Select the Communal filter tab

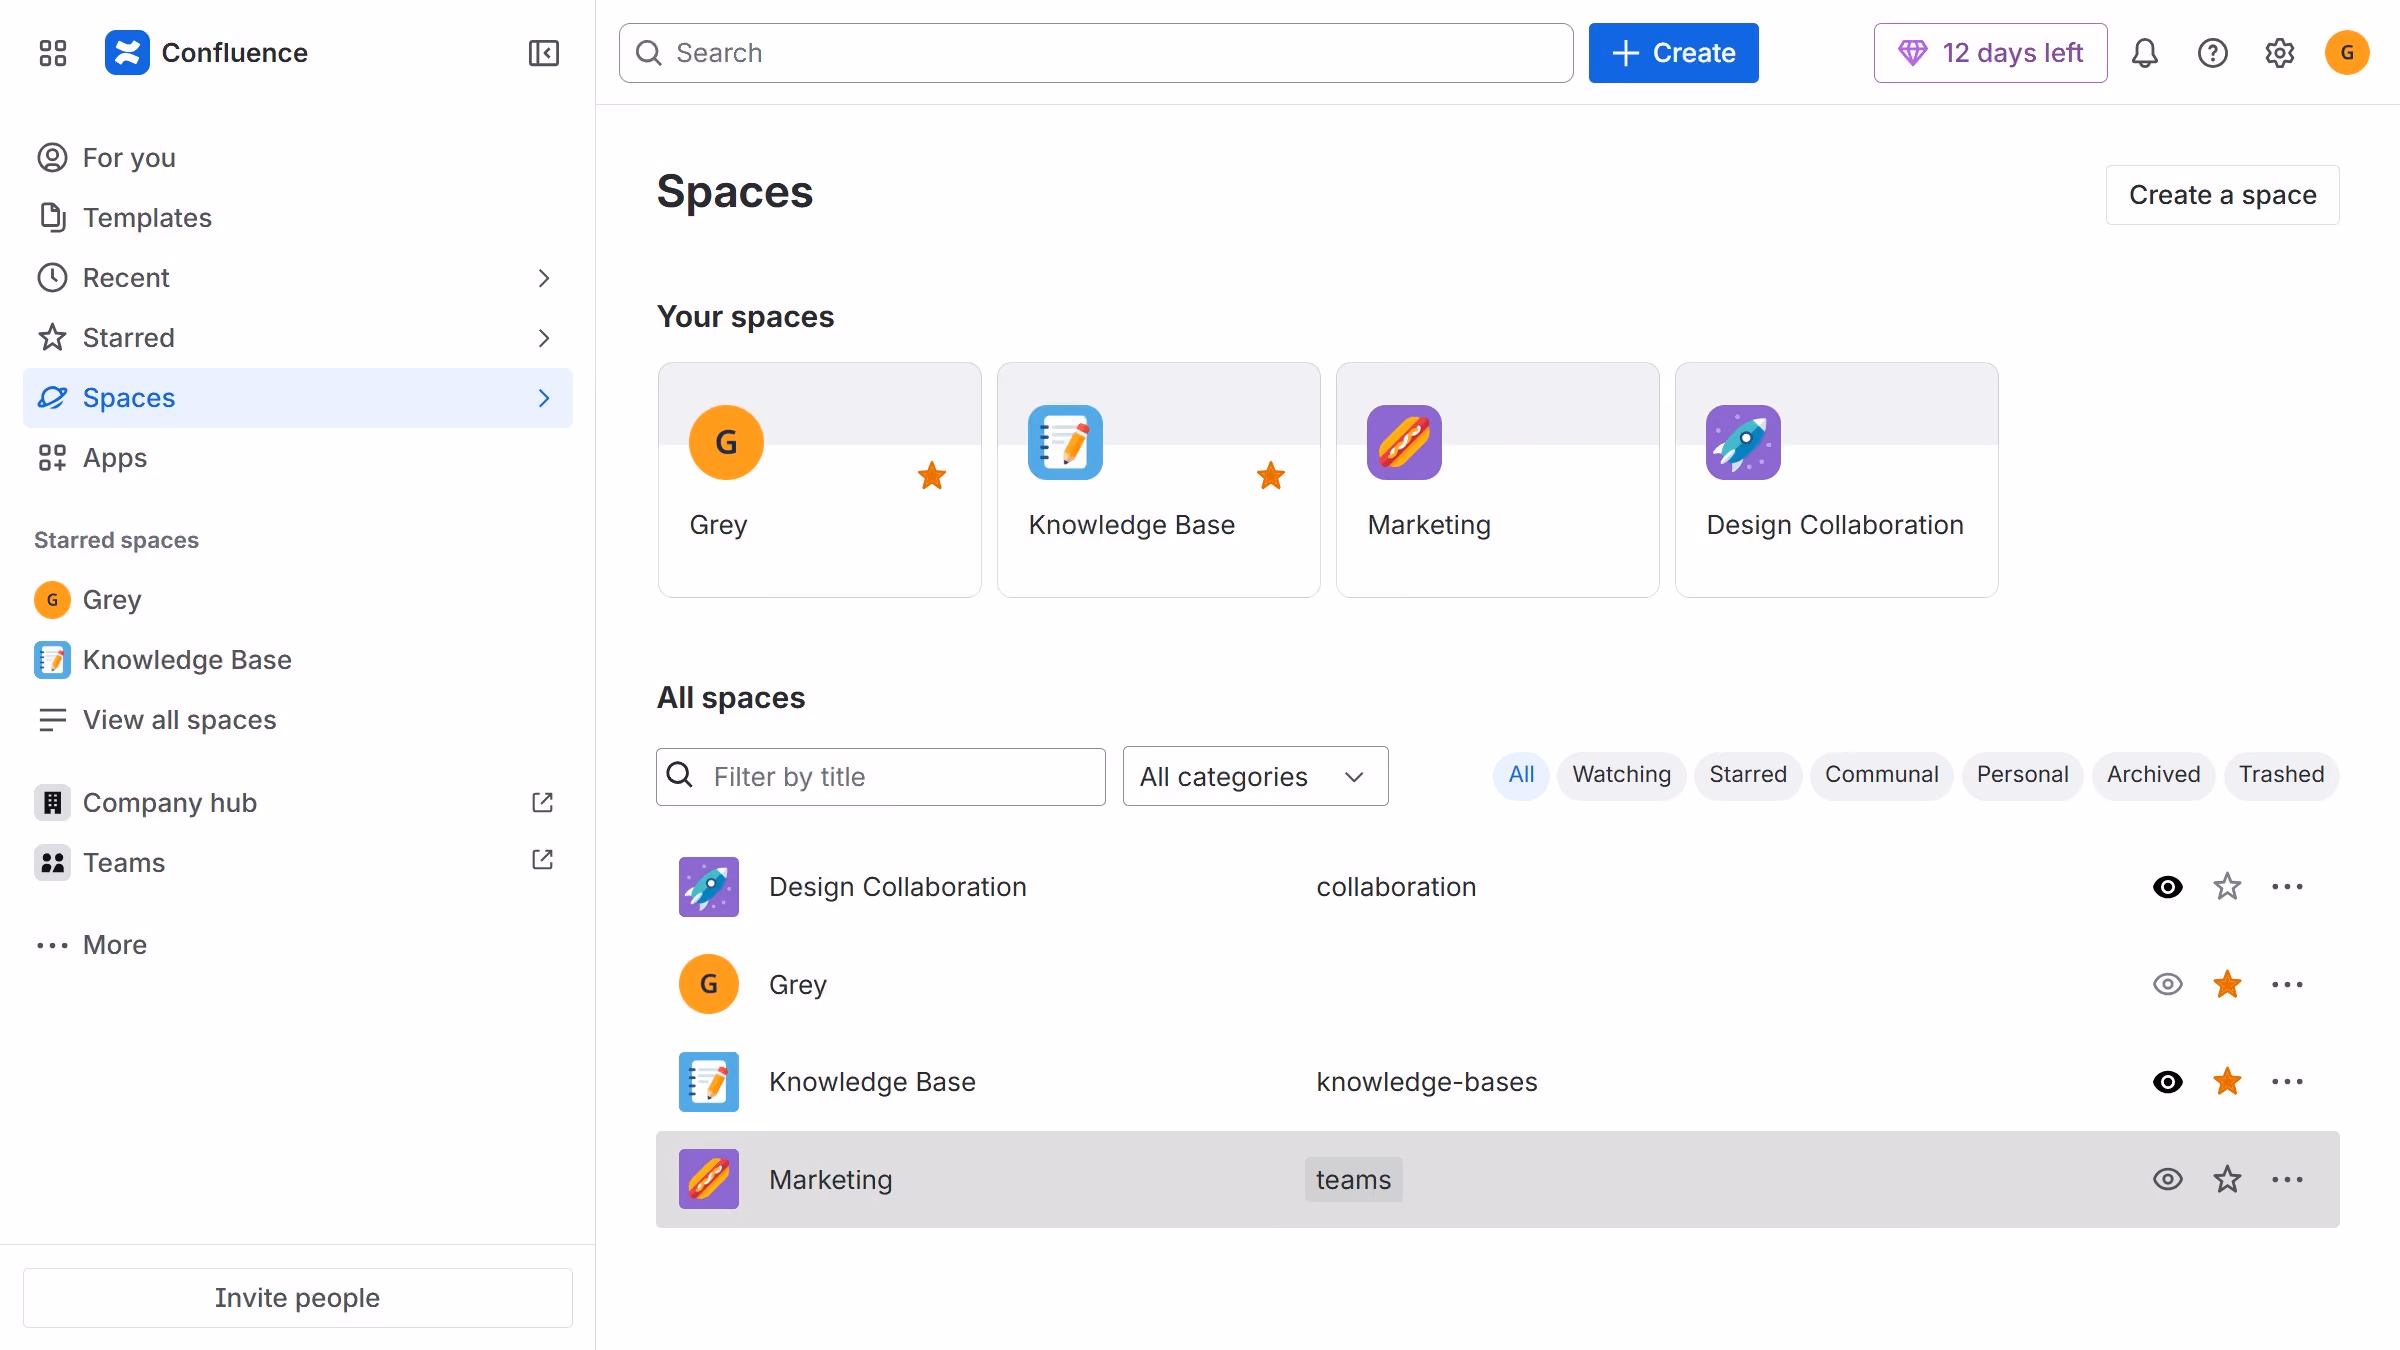1881,775
